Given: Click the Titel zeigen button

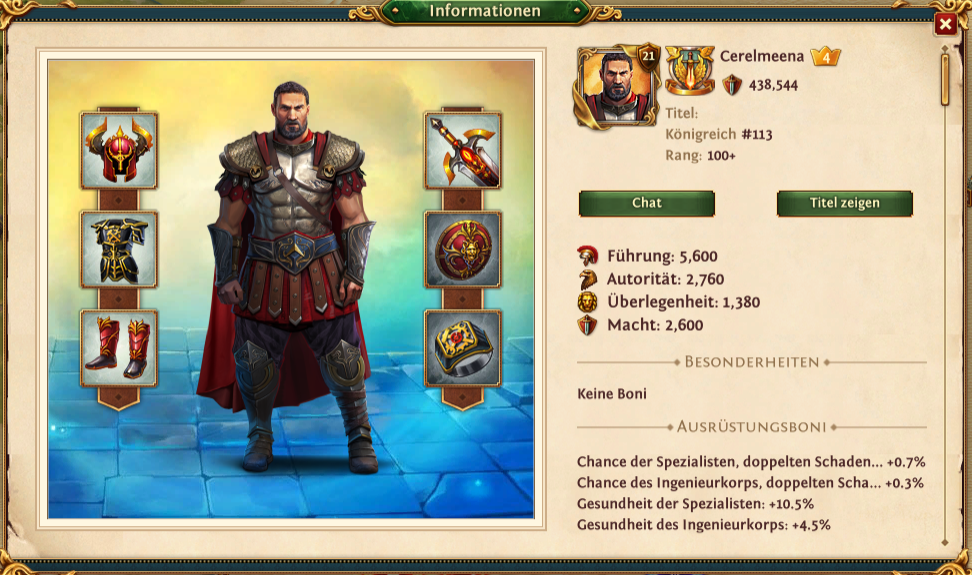Looking at the screenshot, I should (x=844, y=203).
